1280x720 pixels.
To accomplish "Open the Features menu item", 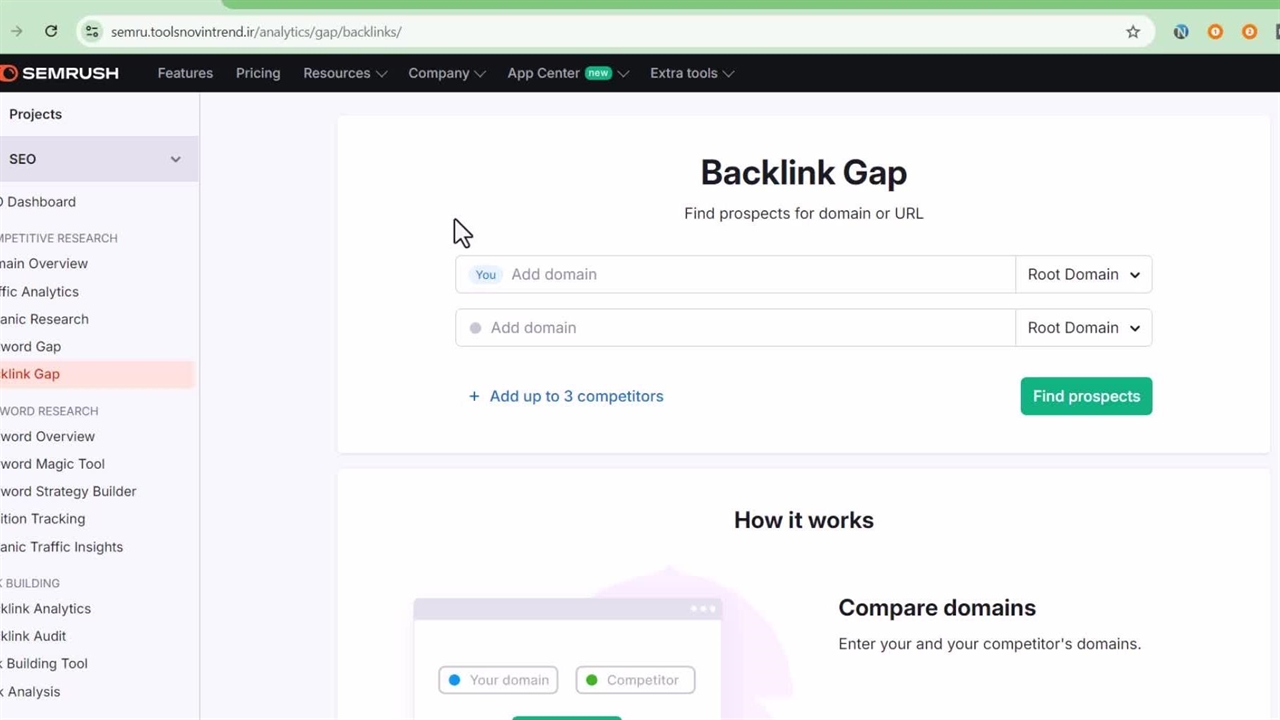I will [185, 73].
